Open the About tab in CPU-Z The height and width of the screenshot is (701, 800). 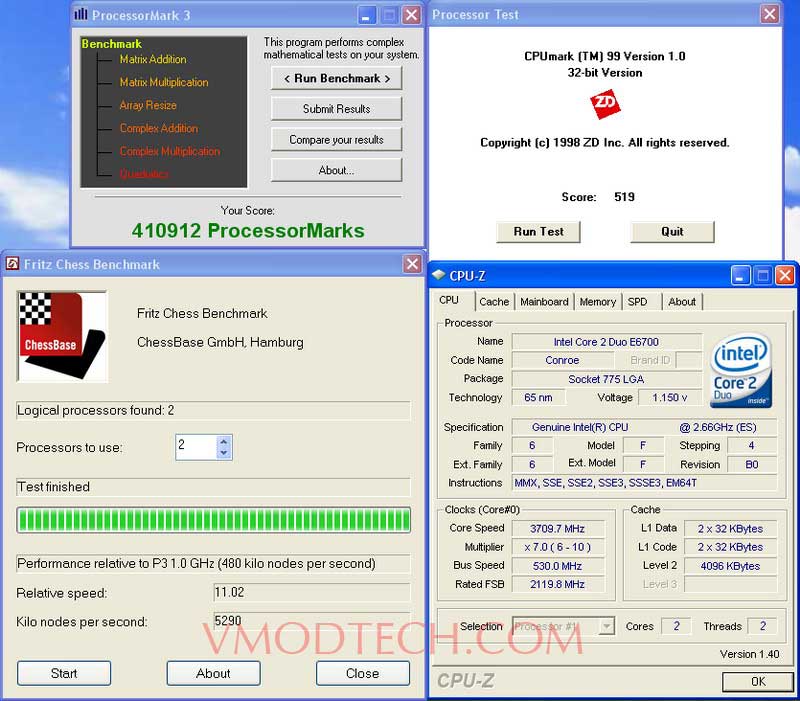(x=682, y=302)
